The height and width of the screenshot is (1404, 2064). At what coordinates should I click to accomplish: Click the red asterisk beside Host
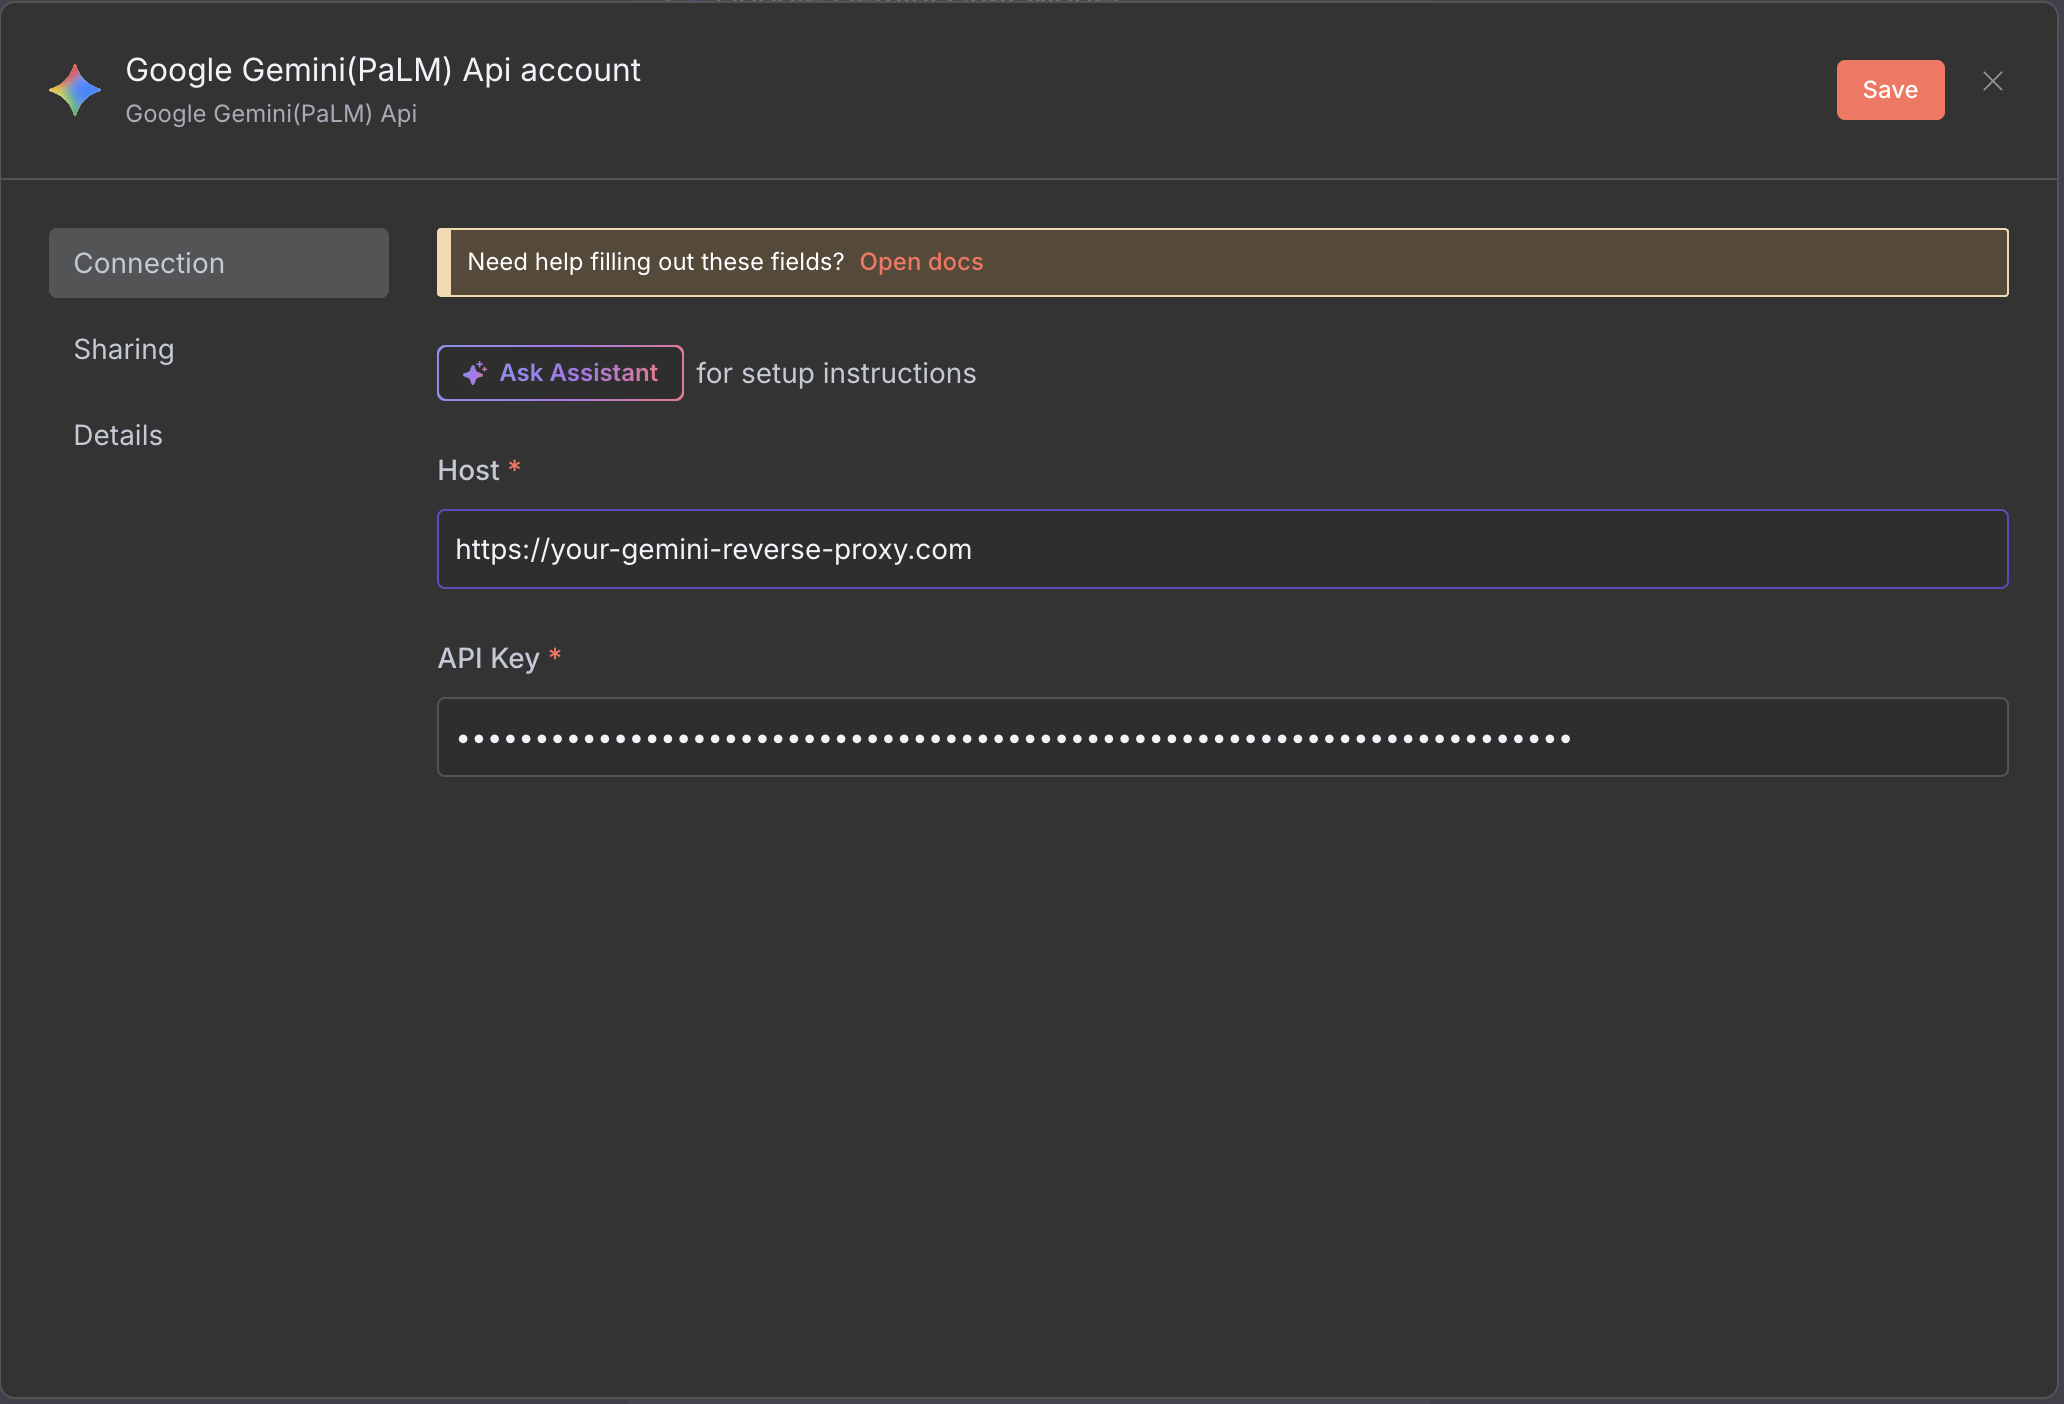[514, 467]
